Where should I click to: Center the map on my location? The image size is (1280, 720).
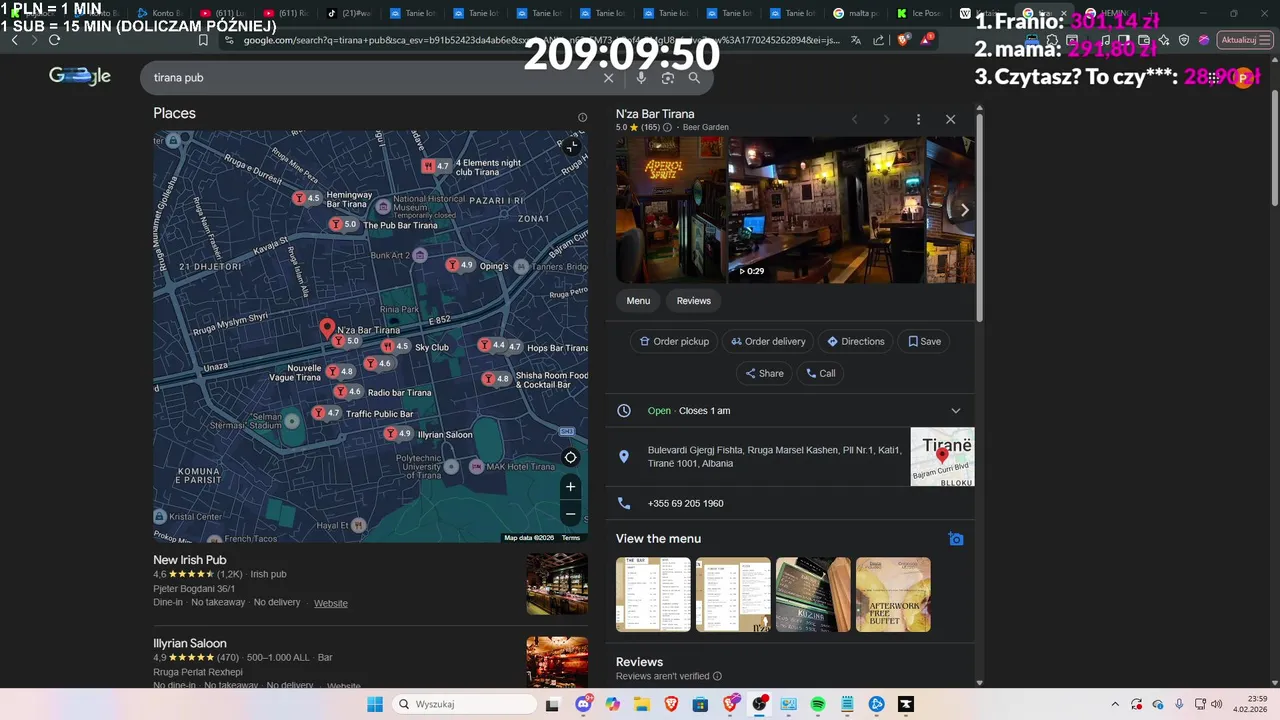point(570,458)
